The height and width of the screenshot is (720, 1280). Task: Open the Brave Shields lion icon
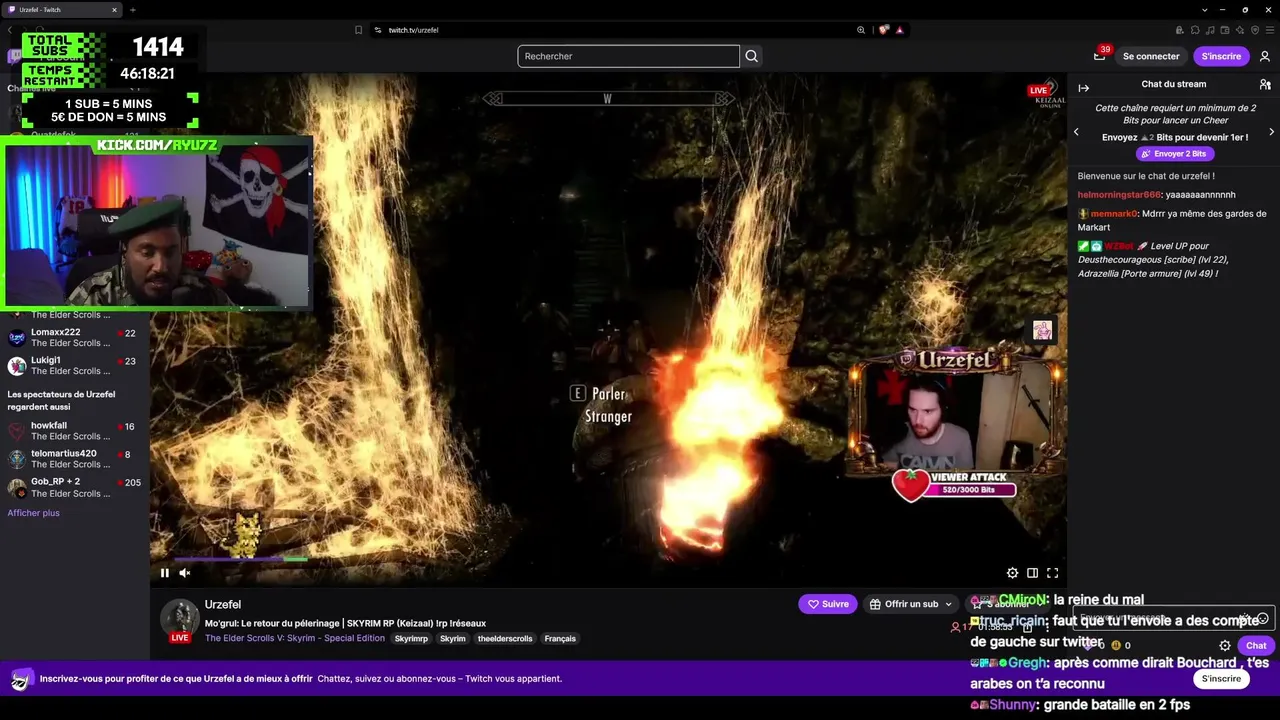884,30
